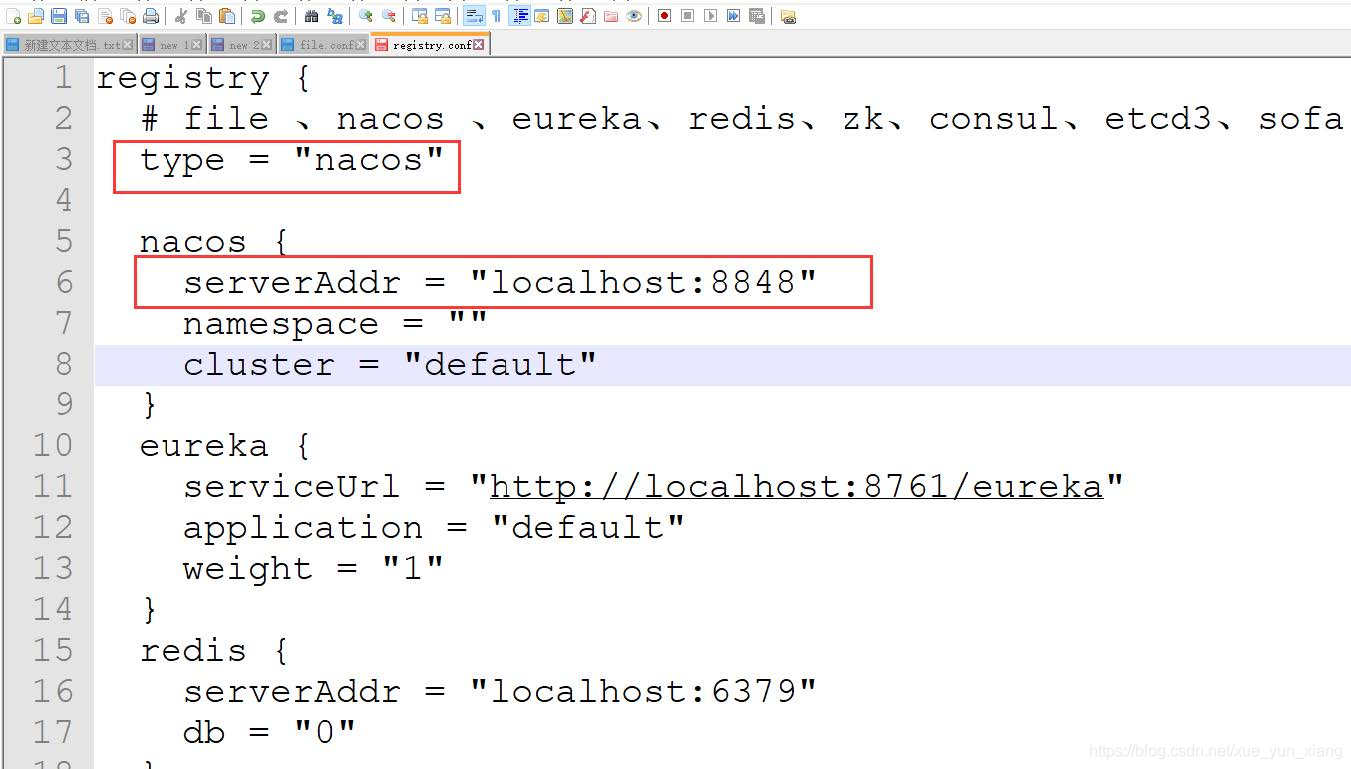The image size is (1351, 769).
Task: Close the 新建文本文档.txt tab
Action: 127,45
